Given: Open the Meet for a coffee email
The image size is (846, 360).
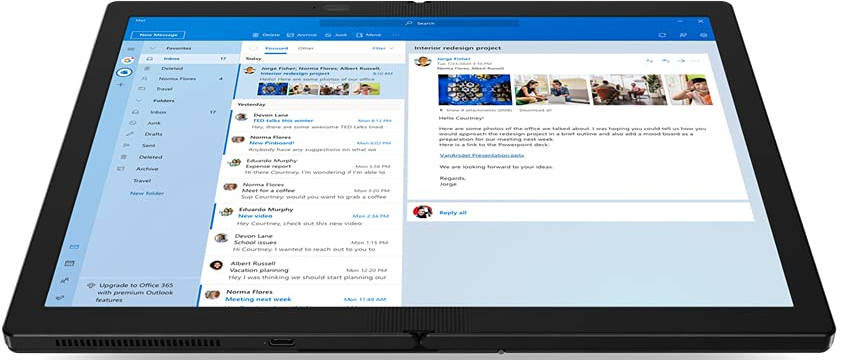Looking at the screenshot, I should [308, 190].
